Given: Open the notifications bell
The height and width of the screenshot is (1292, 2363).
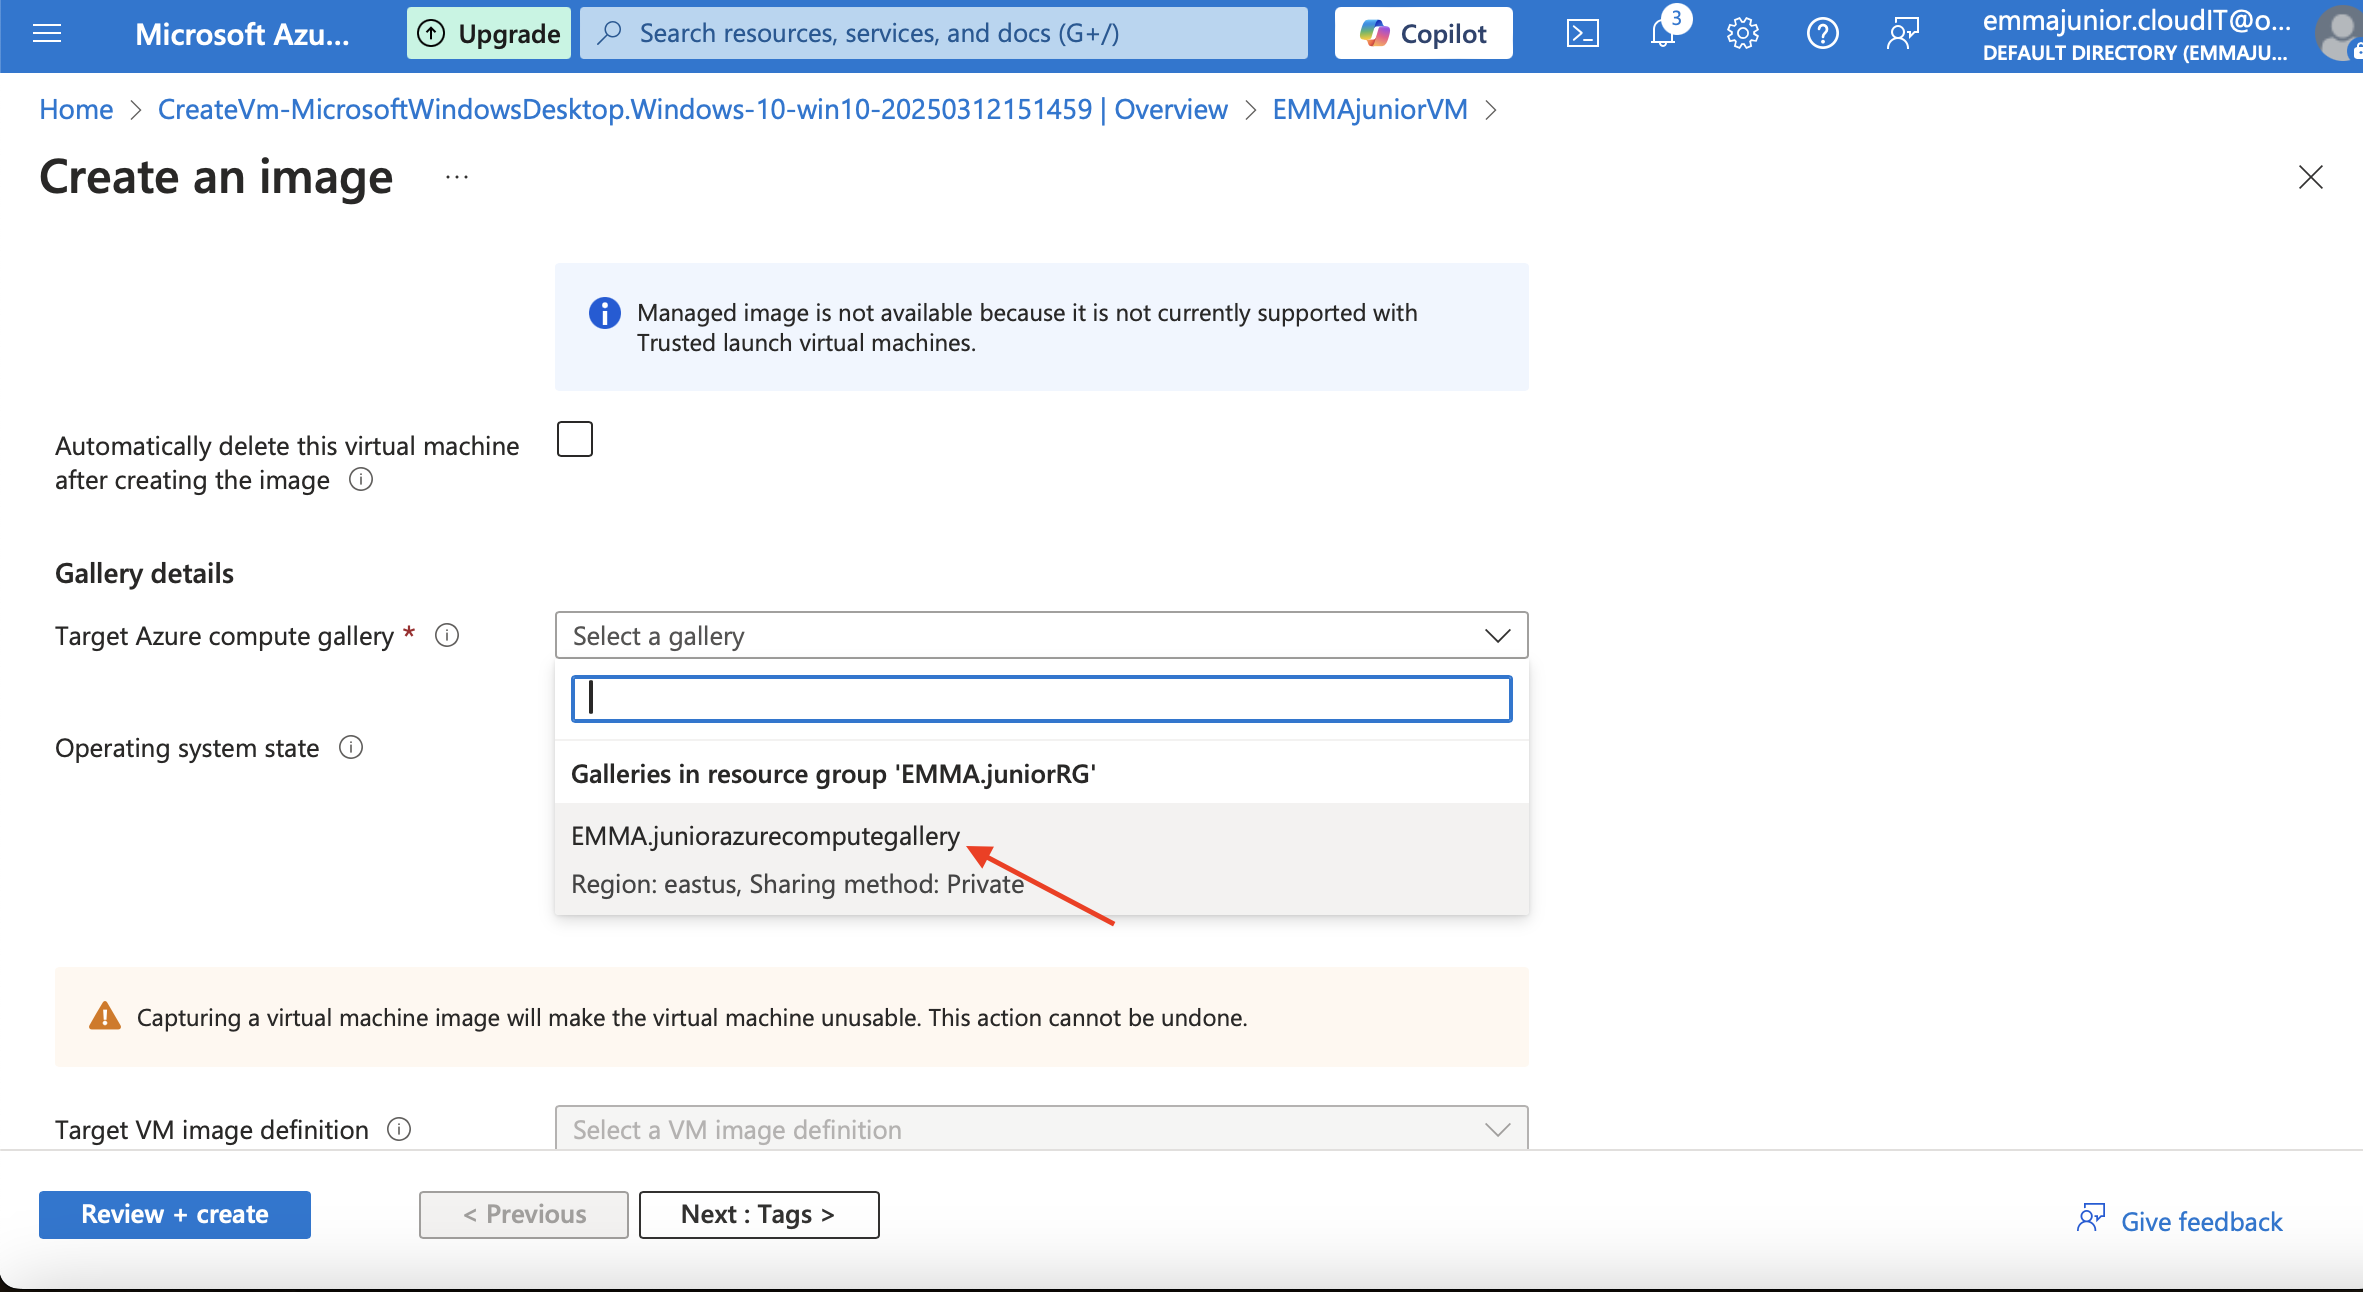Looking at the screenshot, I should [x=1663, y=34].
